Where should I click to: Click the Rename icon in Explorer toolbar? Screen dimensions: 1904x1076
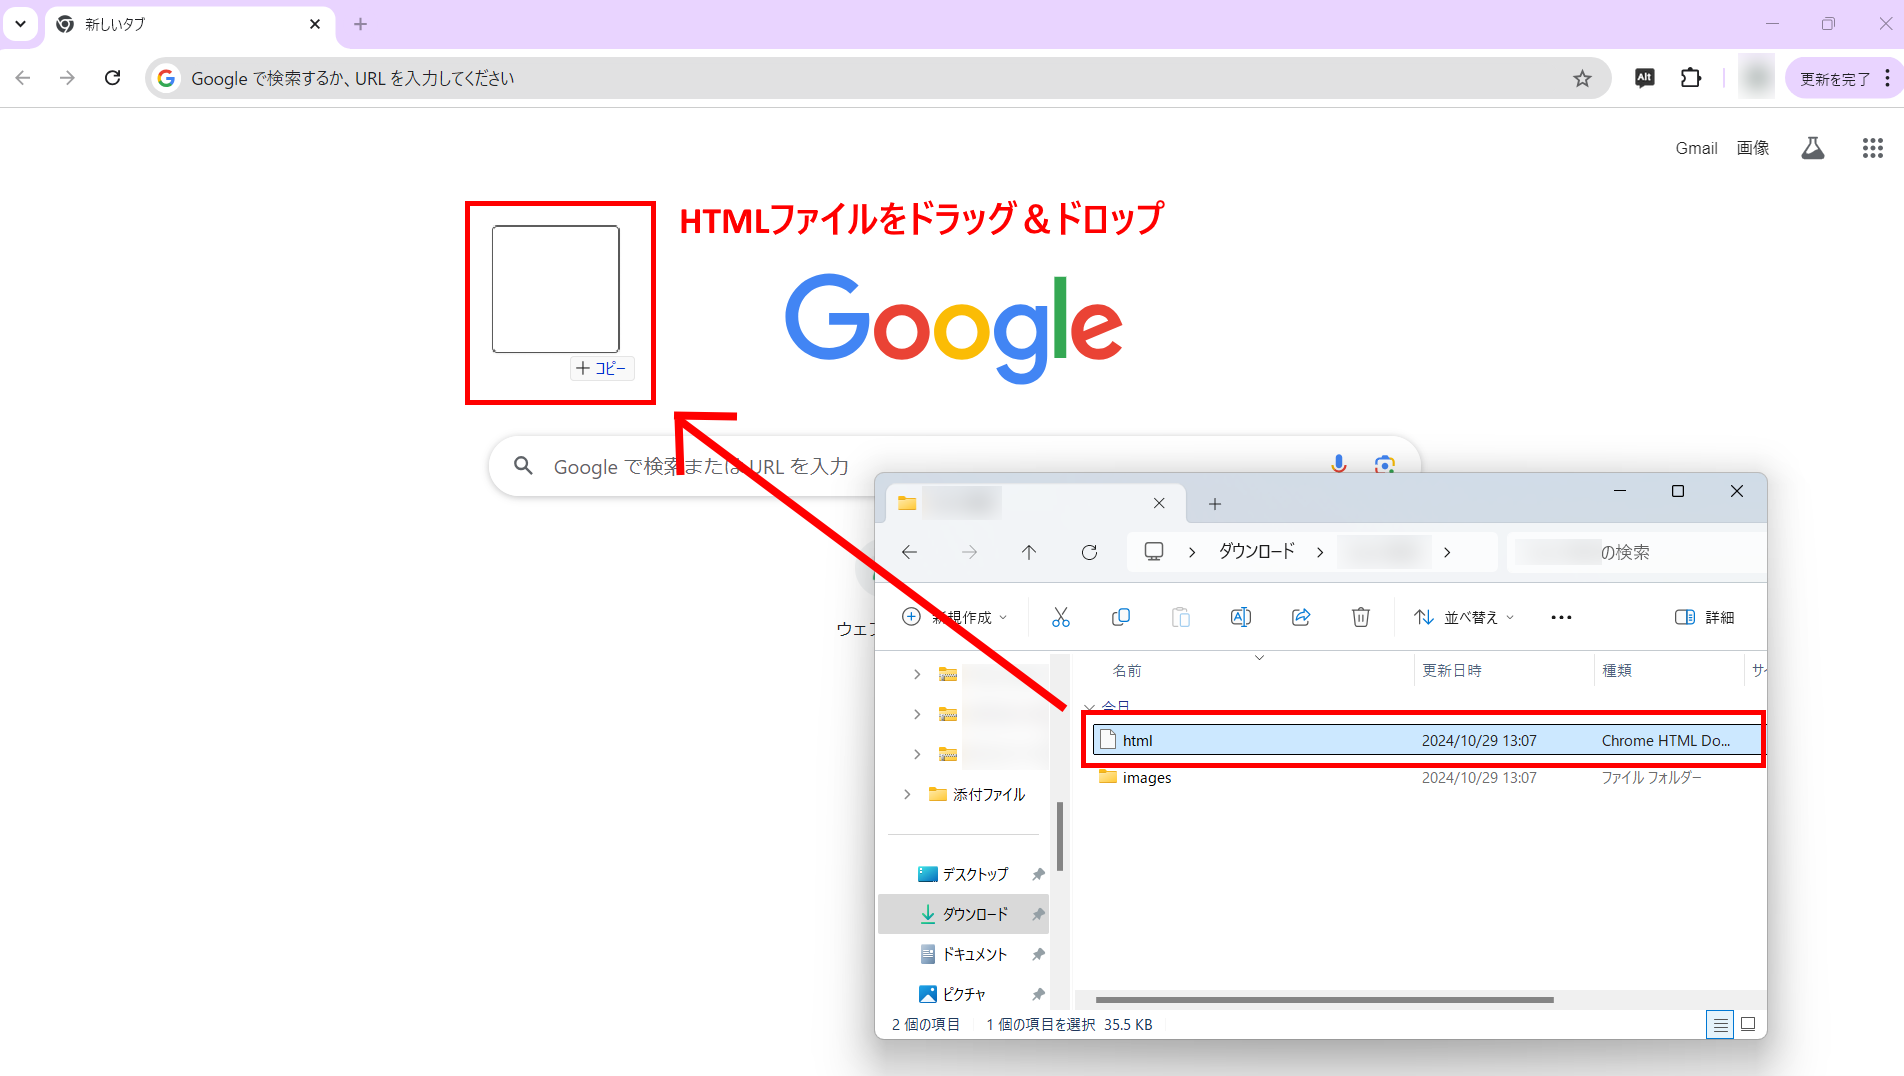pos(1241,617)
